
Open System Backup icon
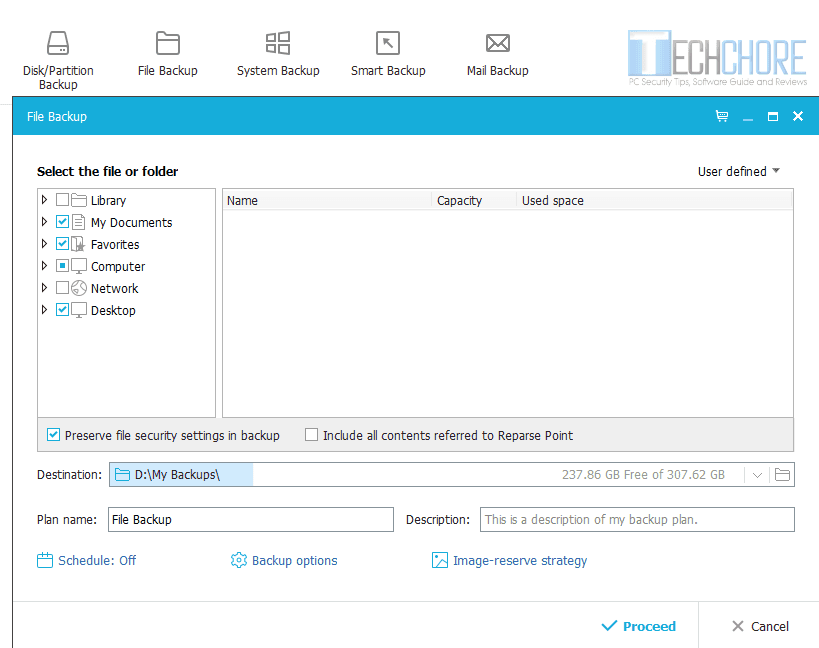[x=278, y=43]
